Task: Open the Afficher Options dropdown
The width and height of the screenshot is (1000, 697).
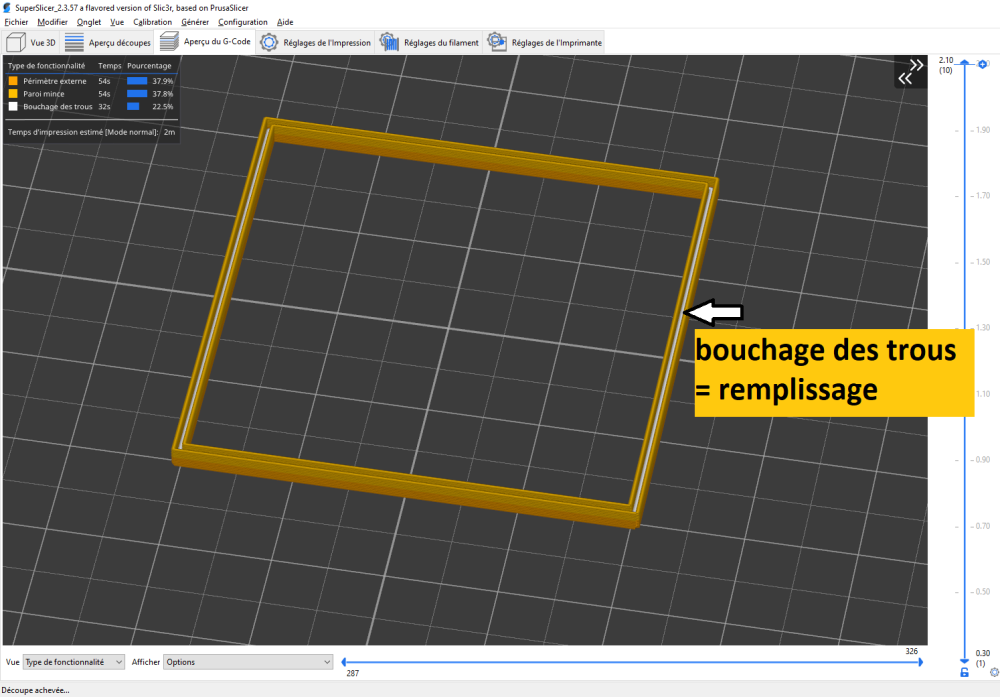Action: 248,662
